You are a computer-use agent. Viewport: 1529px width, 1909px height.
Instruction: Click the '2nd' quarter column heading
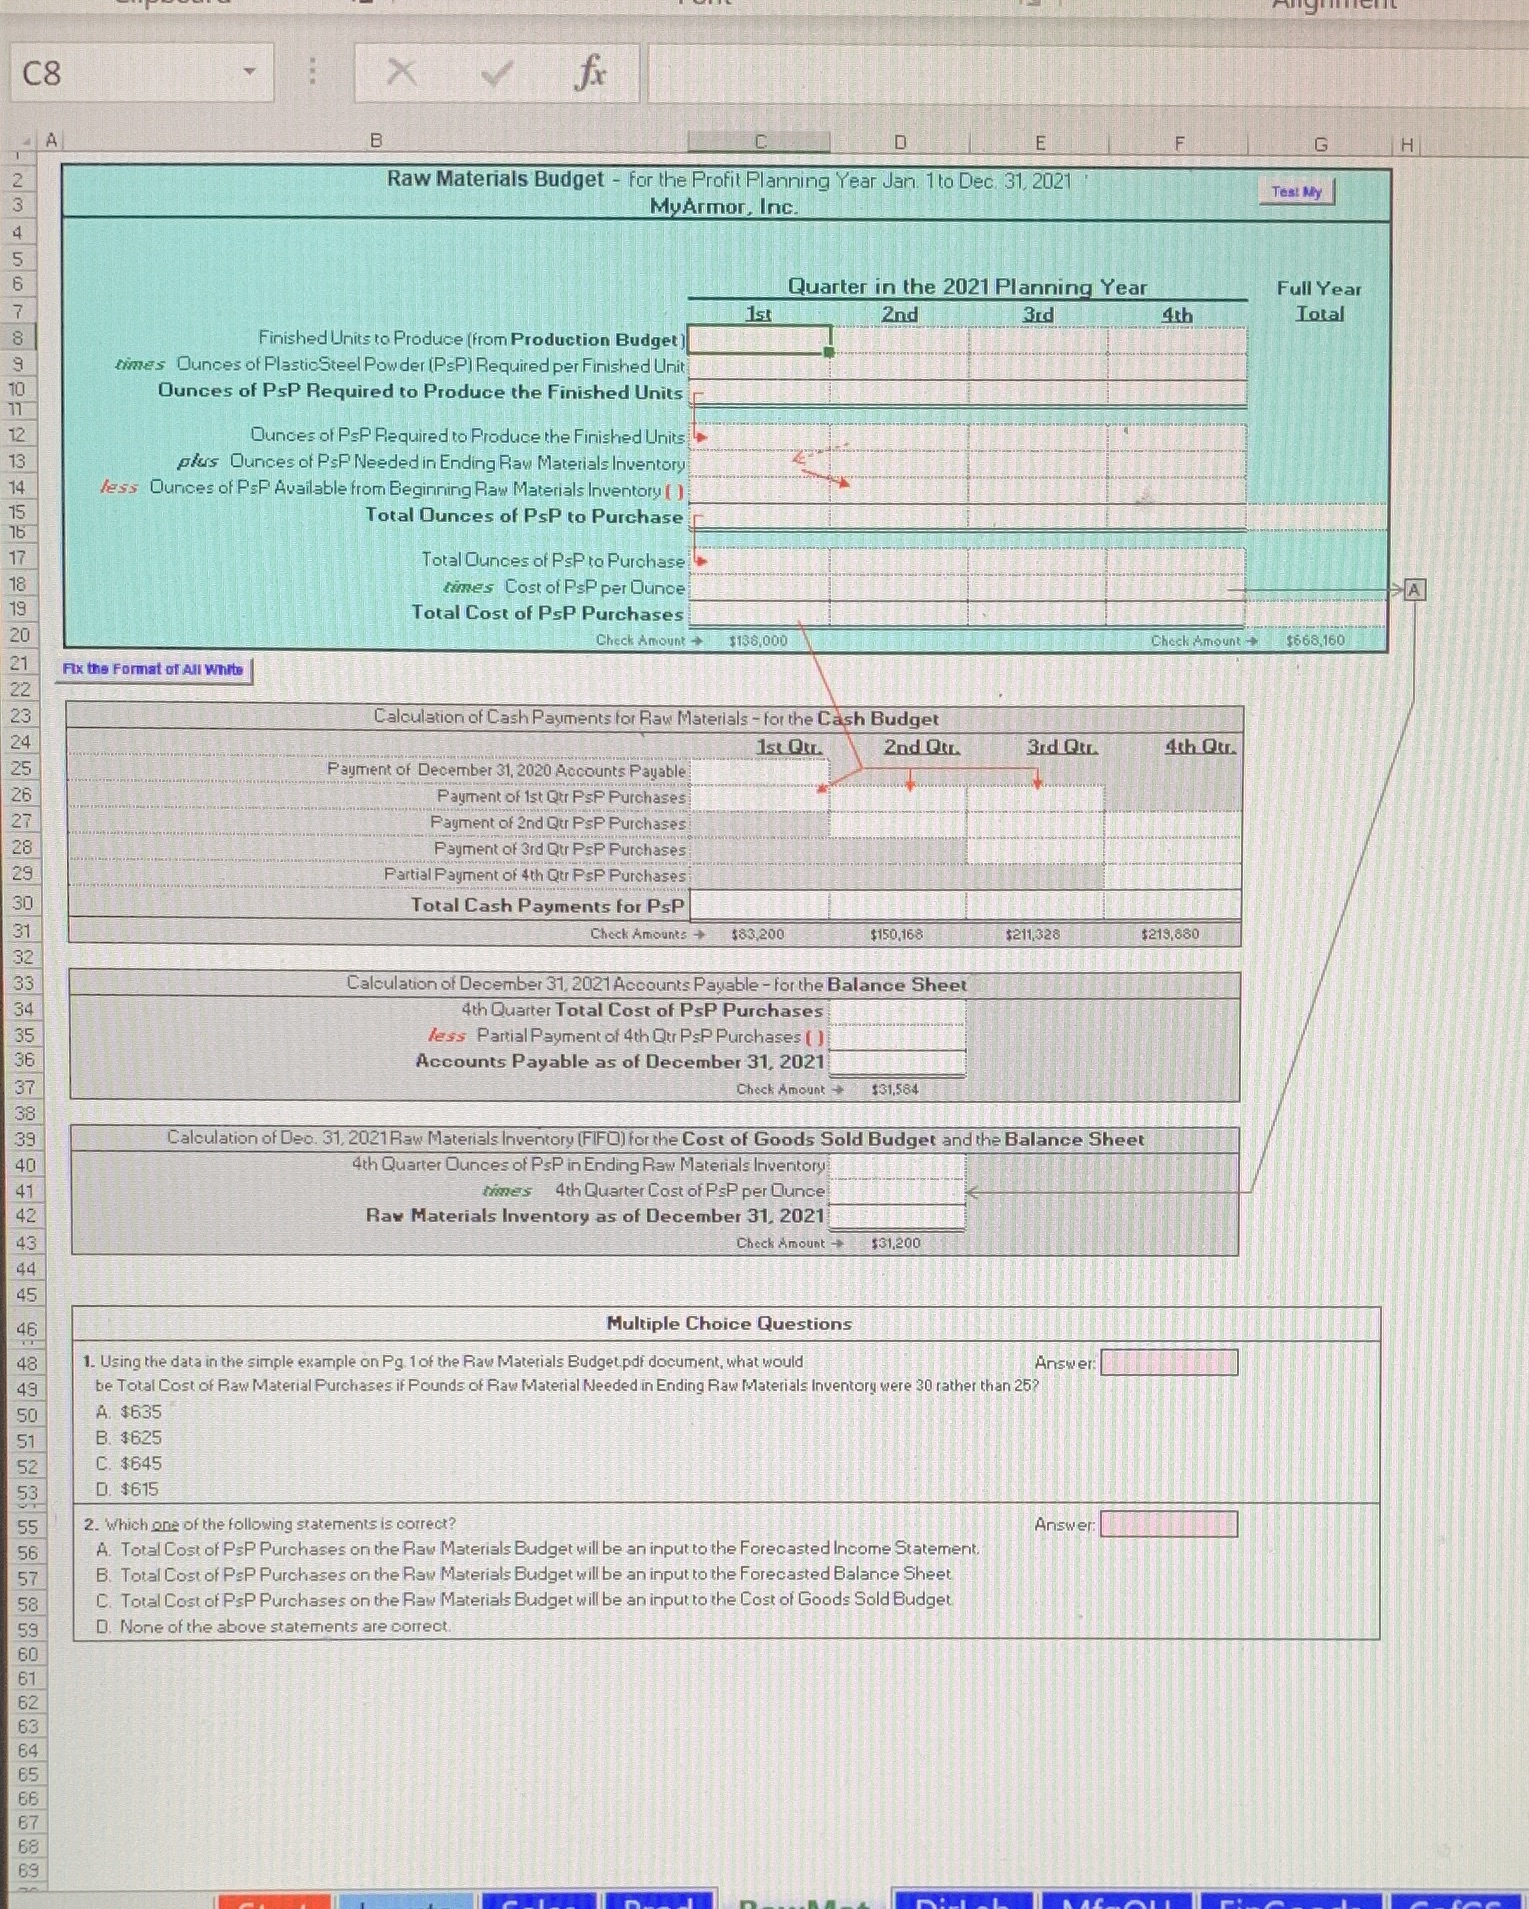899,314
